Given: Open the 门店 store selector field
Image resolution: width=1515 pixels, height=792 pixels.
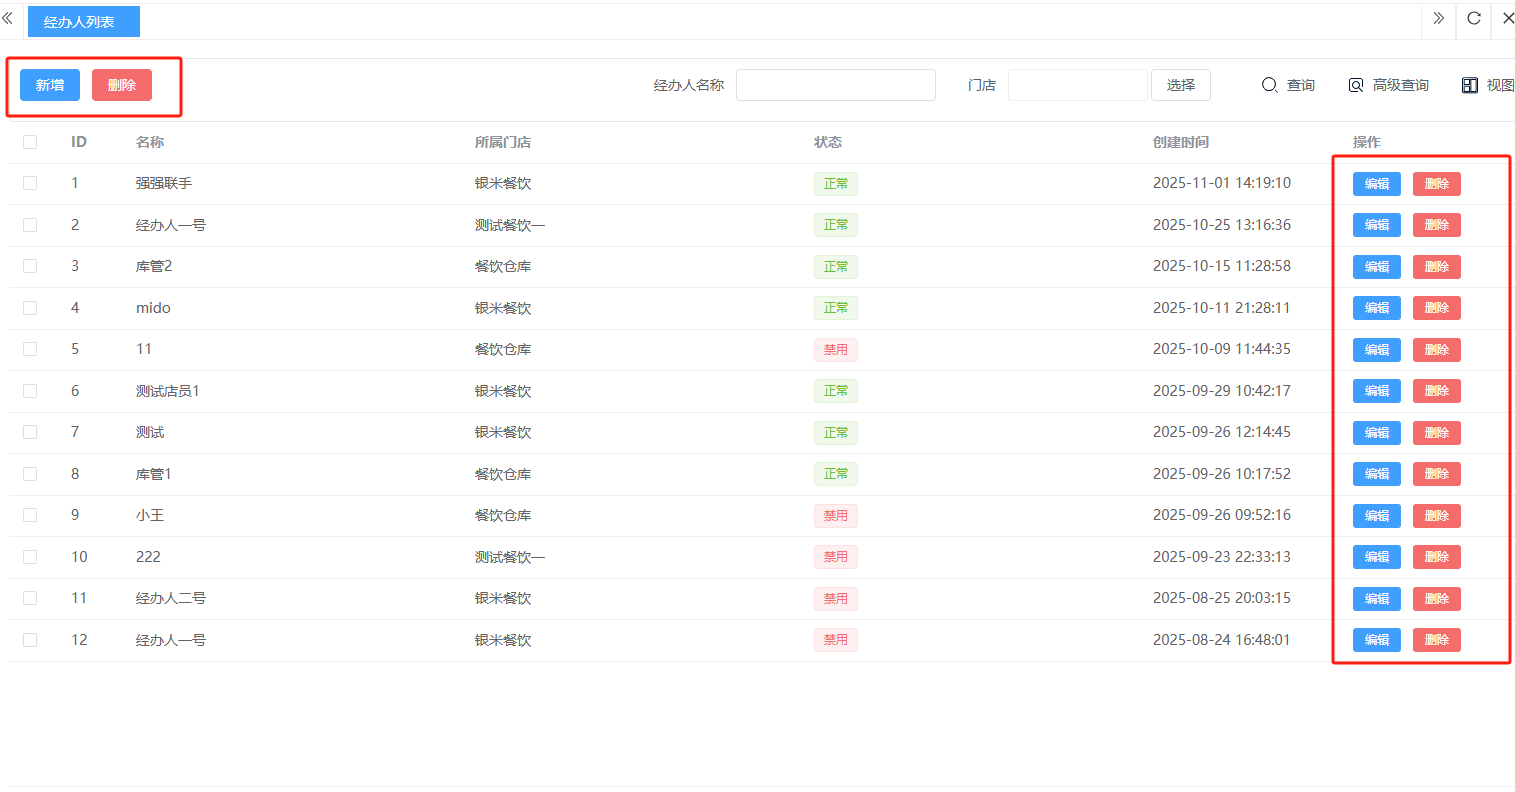Looking at the screenshot, I should (x=1077, y=85).
